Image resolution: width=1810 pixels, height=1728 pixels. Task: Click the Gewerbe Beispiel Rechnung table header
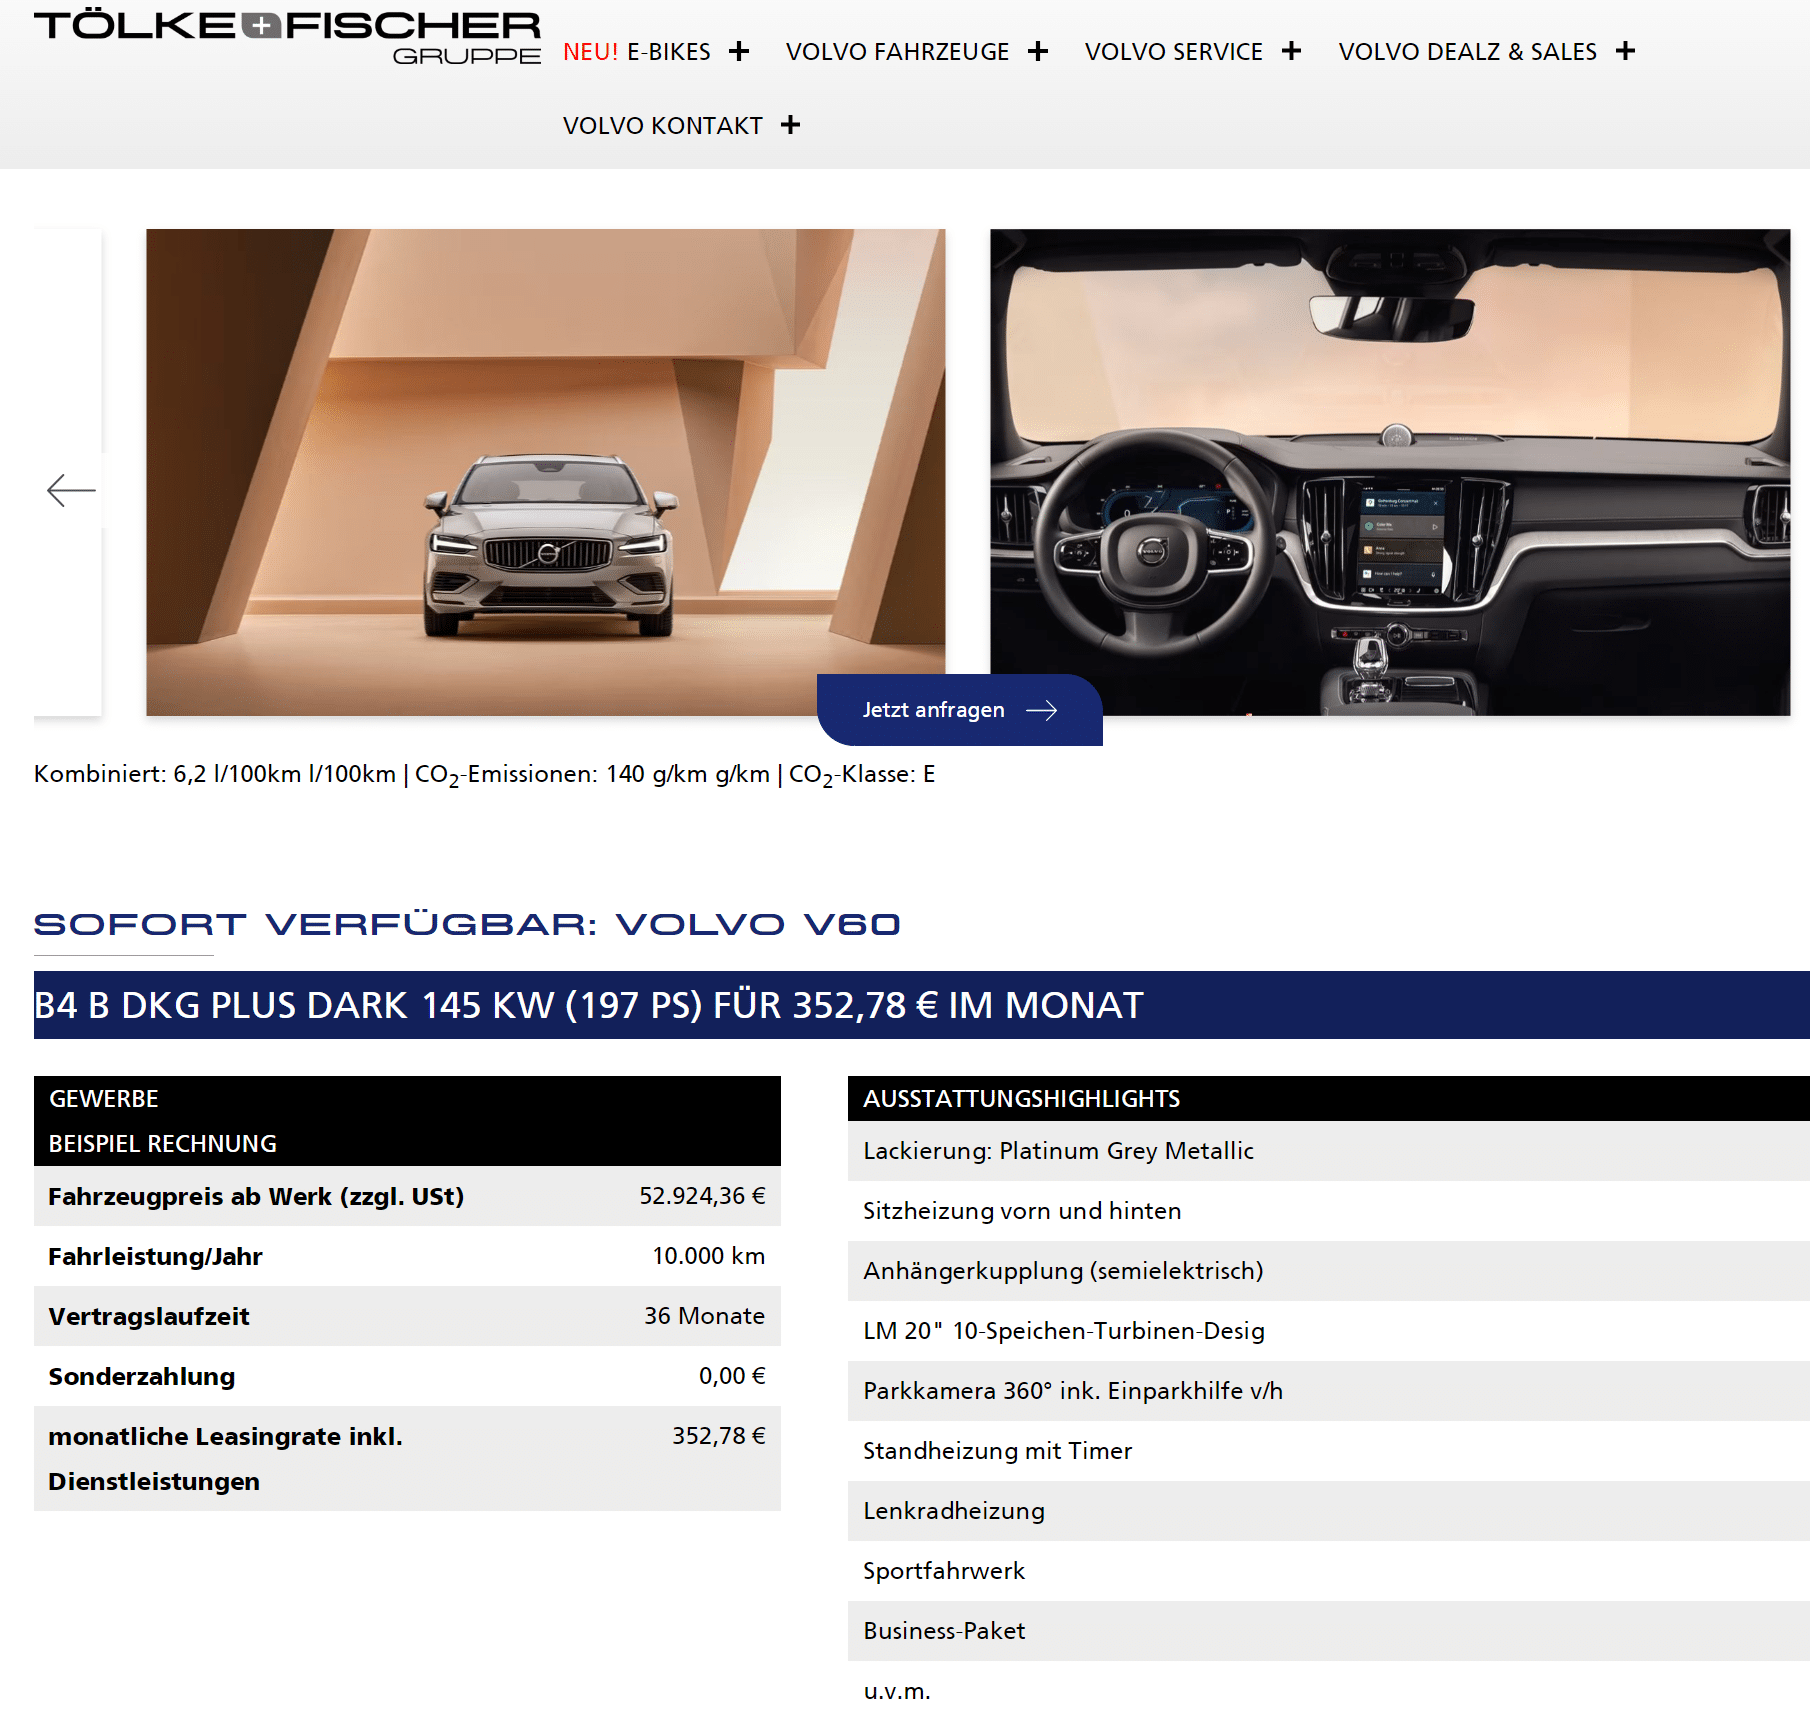click(x=407, y=1121)
